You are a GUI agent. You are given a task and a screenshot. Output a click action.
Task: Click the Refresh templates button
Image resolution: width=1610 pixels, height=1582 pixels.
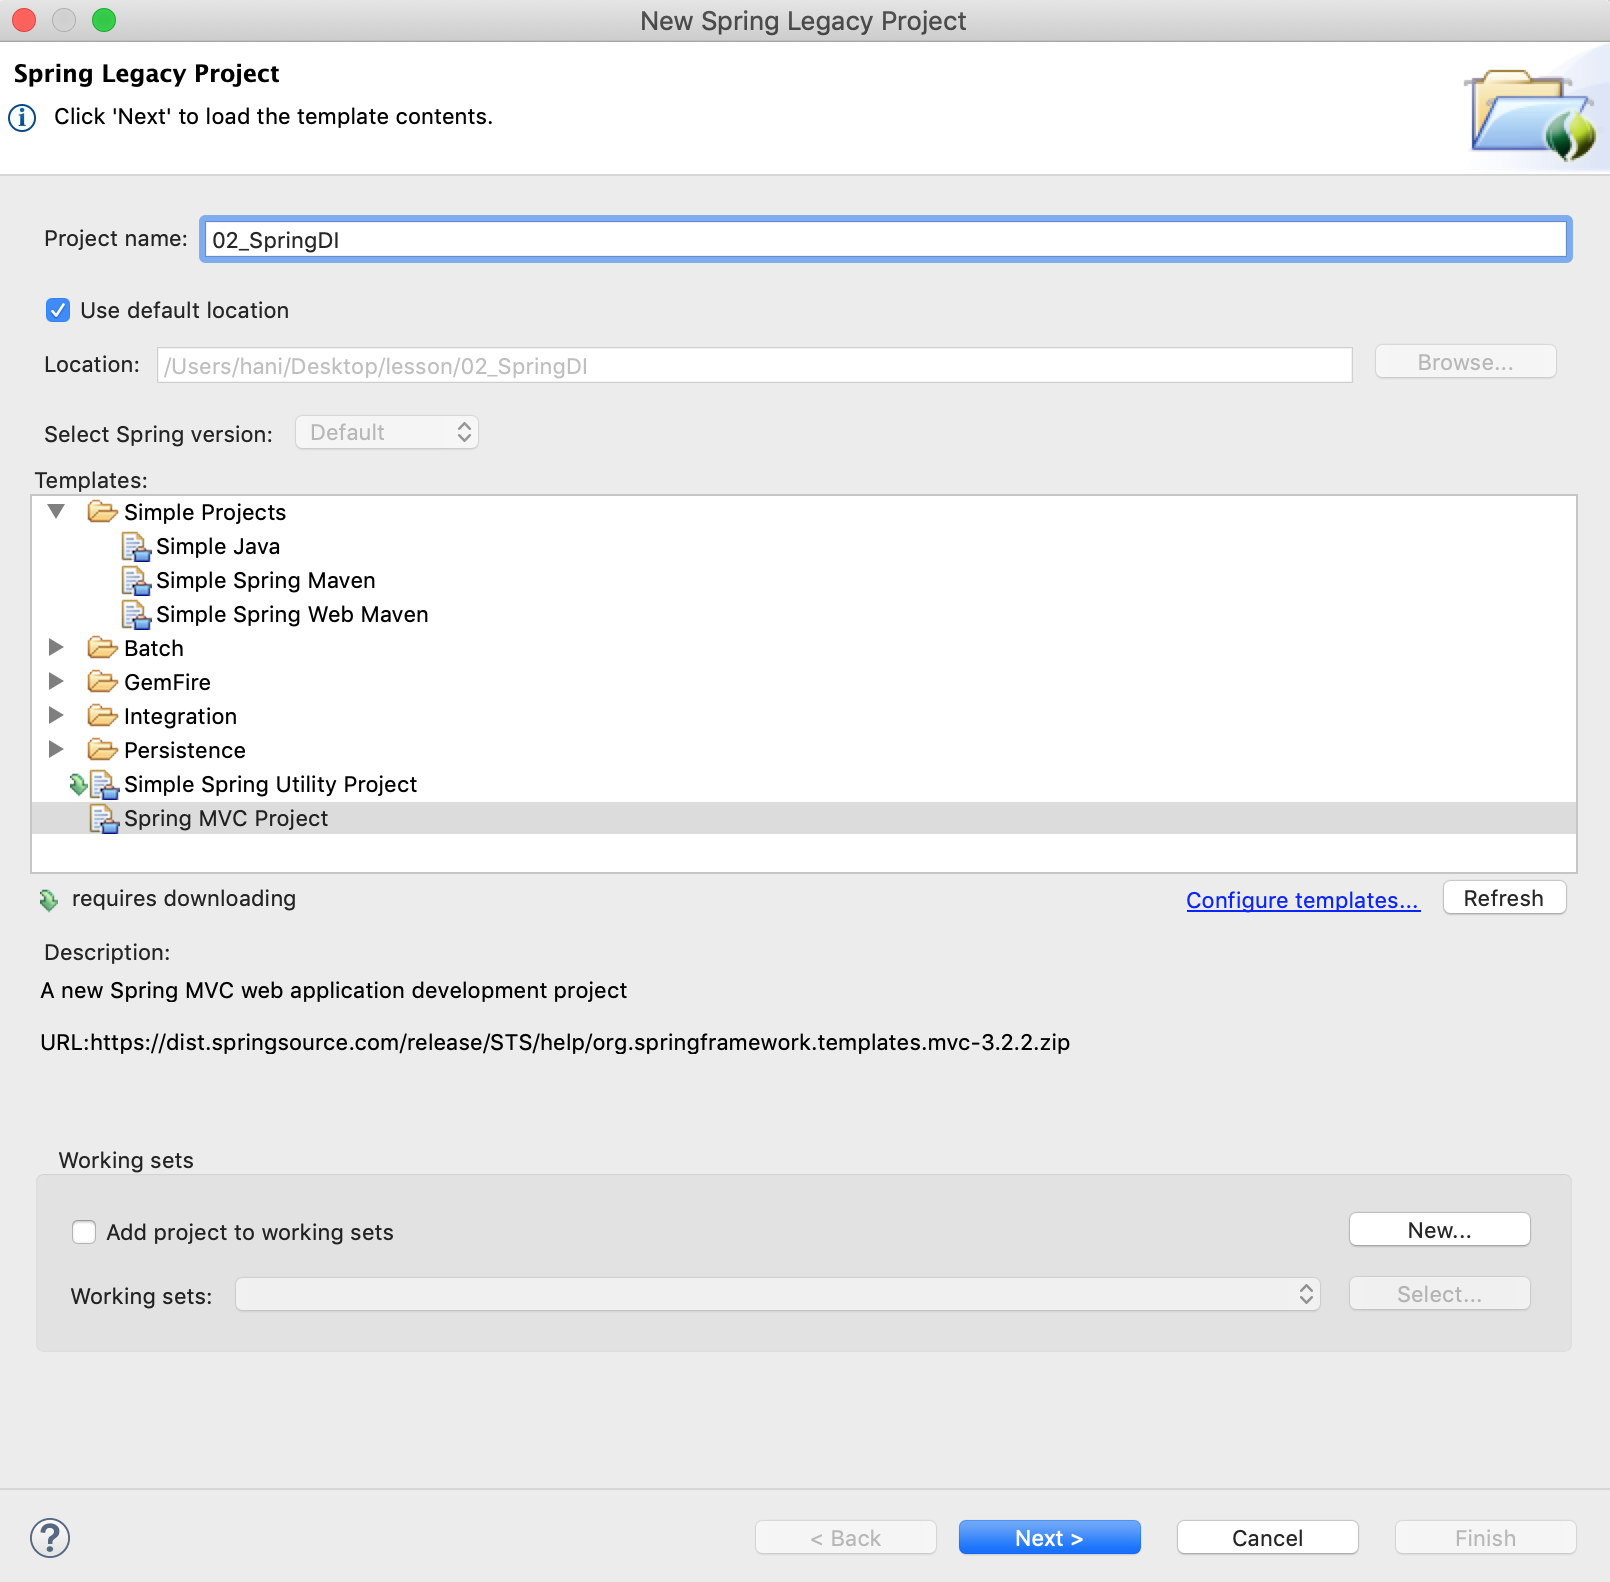tap(1504, 898)
